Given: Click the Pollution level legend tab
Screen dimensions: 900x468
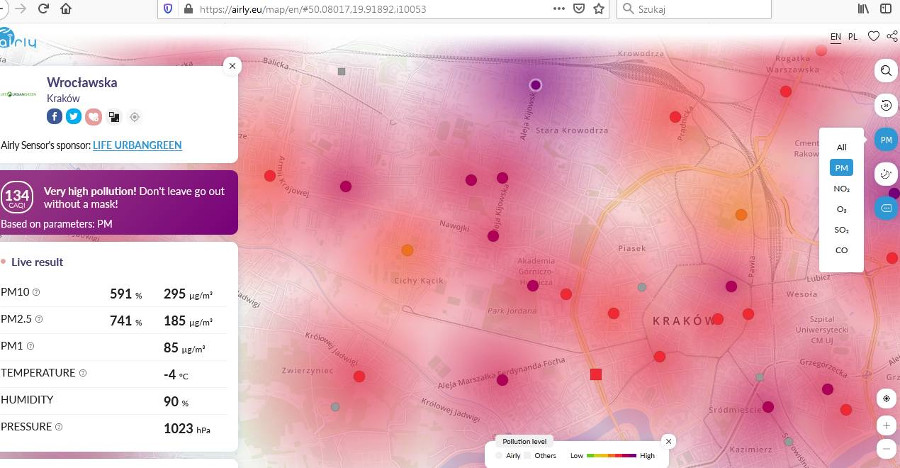Looking at the screenshot, I should pyautogui.click(x=524, y=442).
